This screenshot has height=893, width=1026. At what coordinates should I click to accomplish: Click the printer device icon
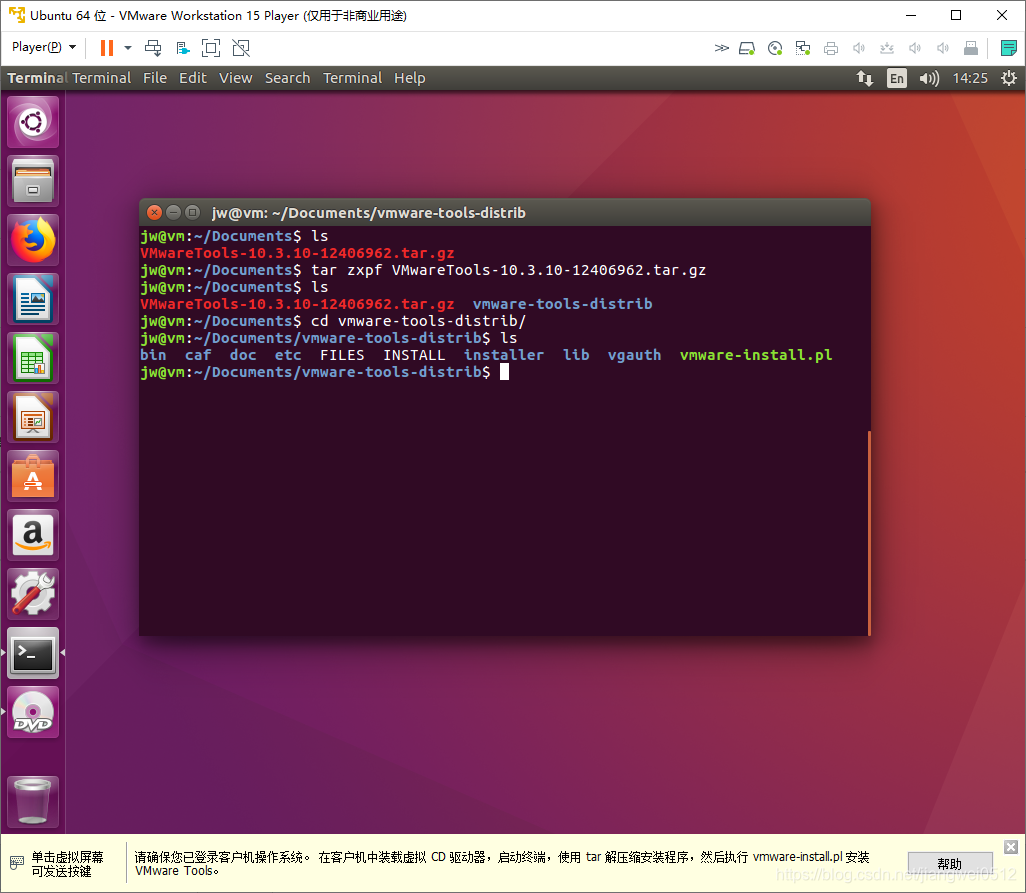831,48
